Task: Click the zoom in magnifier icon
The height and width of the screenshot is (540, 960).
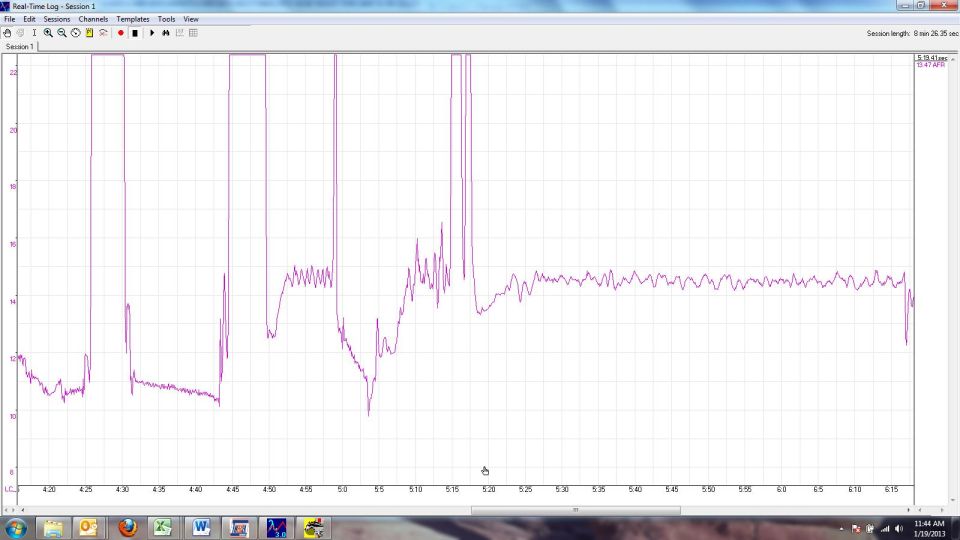Action: pyautogui.click(x=48, y=33)
